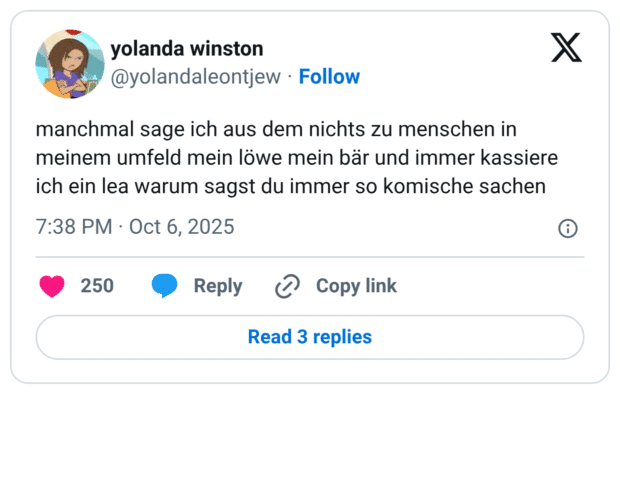Click the display name yolanda winston

(187, 49)
